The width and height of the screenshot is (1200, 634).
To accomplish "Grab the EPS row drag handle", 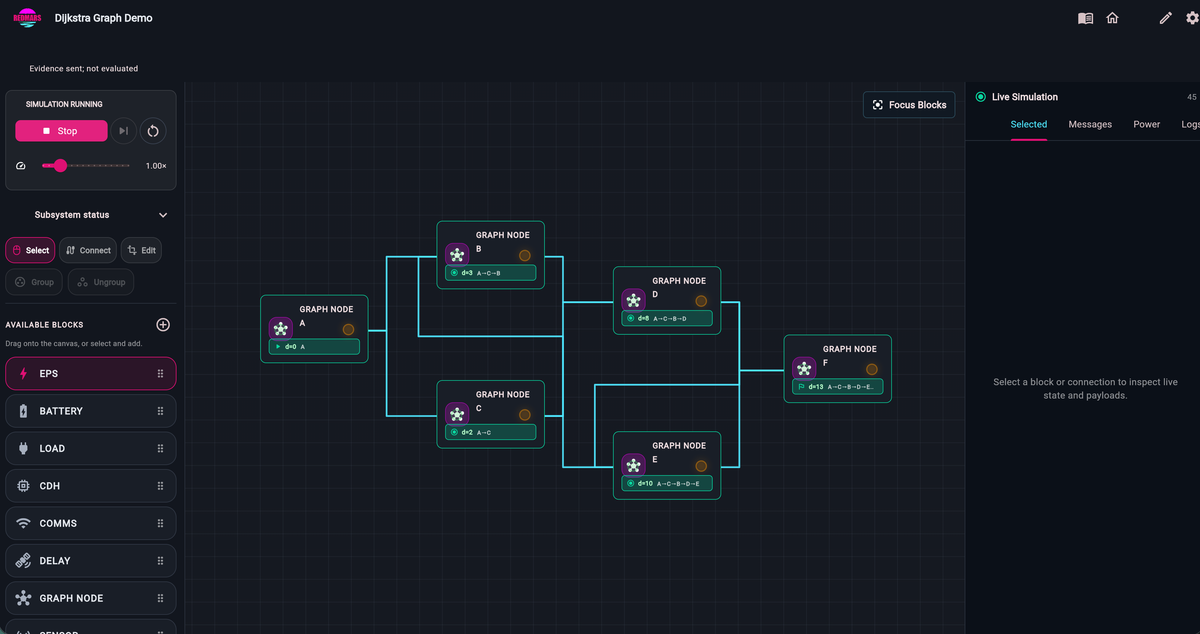I will tap(160, 374).
